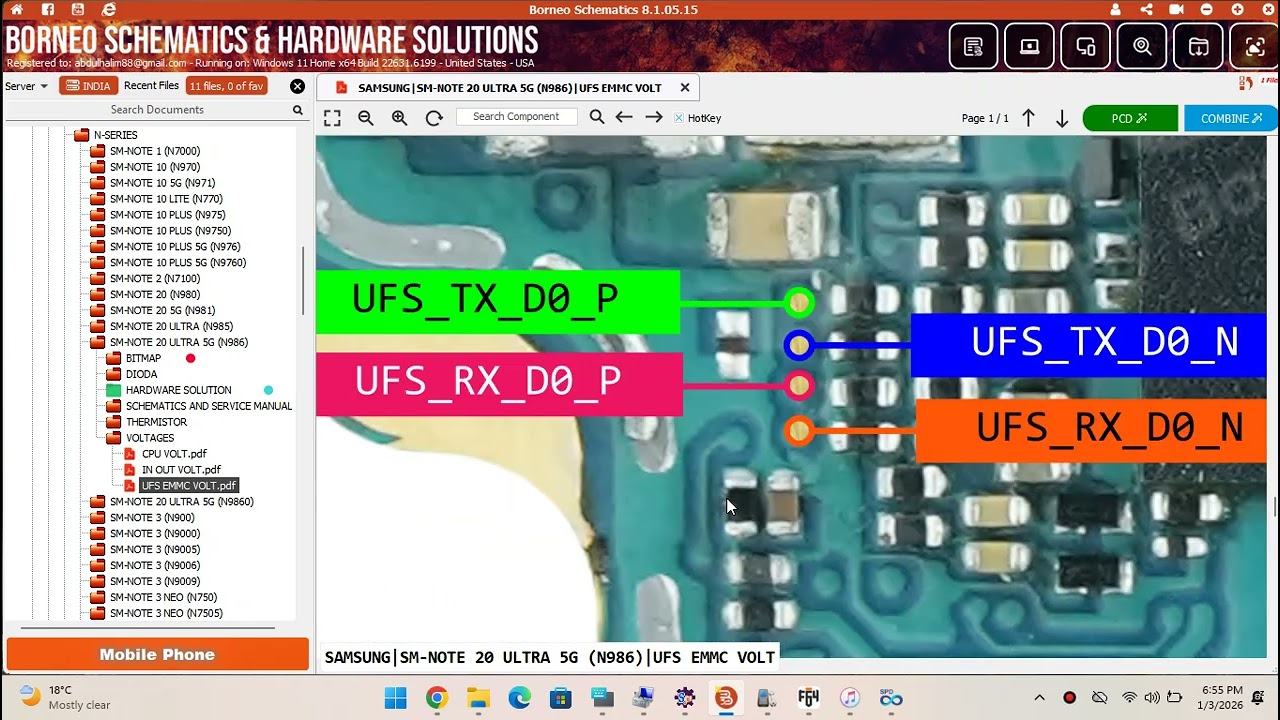This screenshot has height=720, width=1280.
Task: Open SM-NOTE 3 NEO (N7505) folder
Action: (166, 614)
